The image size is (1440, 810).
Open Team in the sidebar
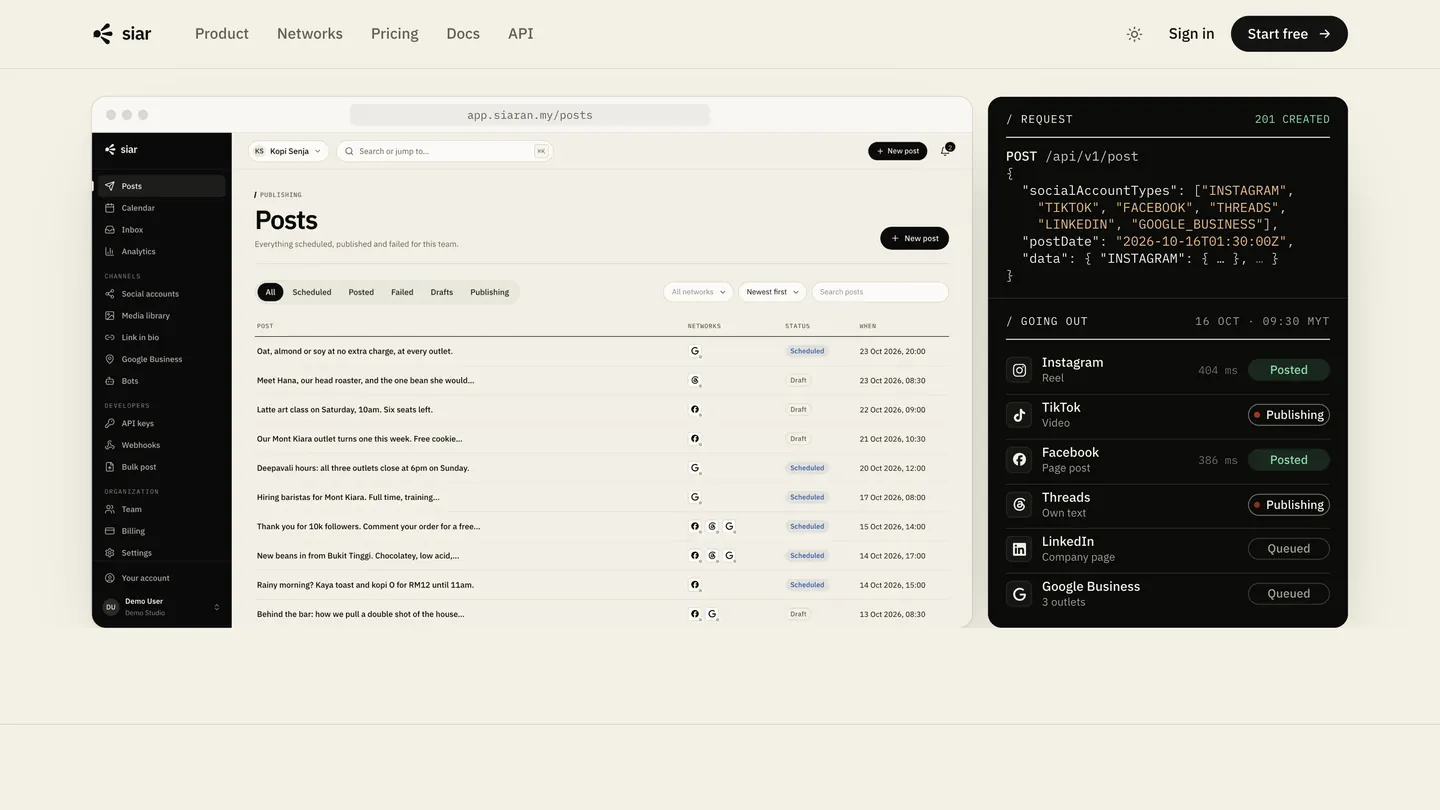coord(161,509)
